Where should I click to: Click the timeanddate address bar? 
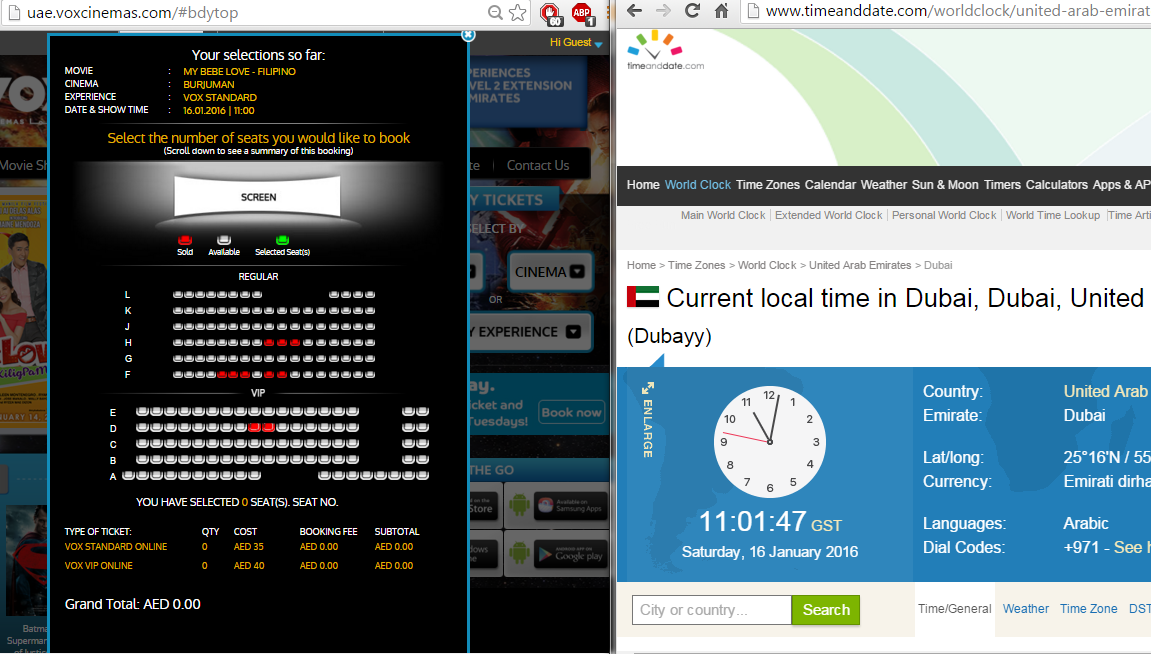[947, 11]
